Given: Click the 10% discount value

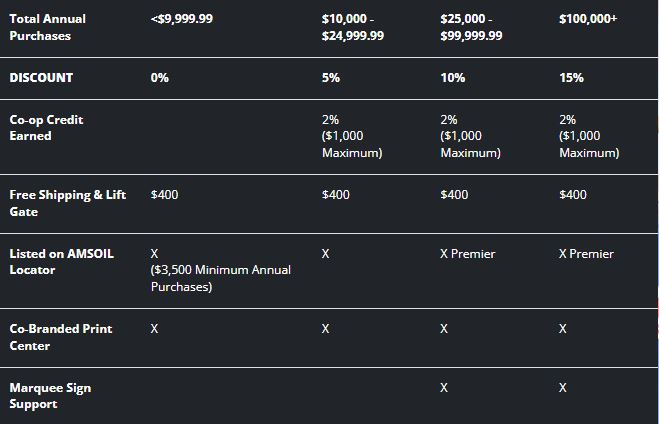Looking at the screenshot, I should click(x=453, y=78).
